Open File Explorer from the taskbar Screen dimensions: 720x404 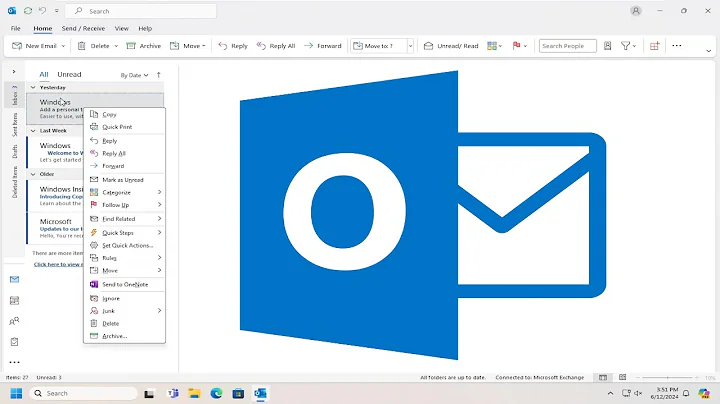point(194,393)
